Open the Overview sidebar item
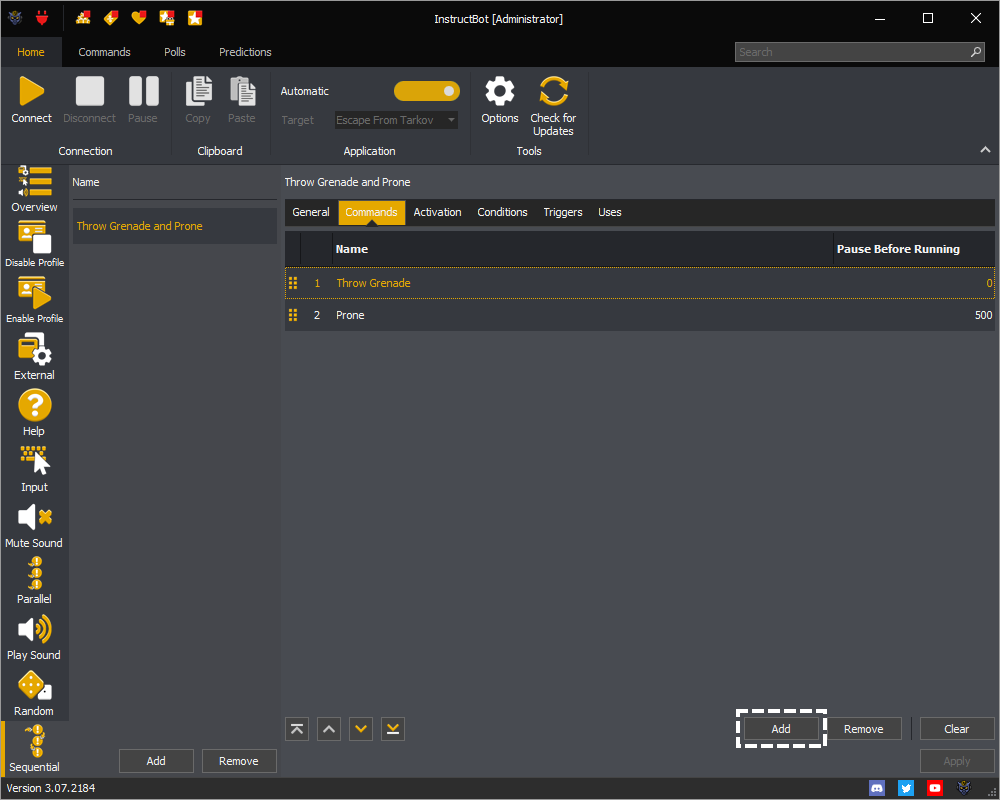 (x=34, y=189)
